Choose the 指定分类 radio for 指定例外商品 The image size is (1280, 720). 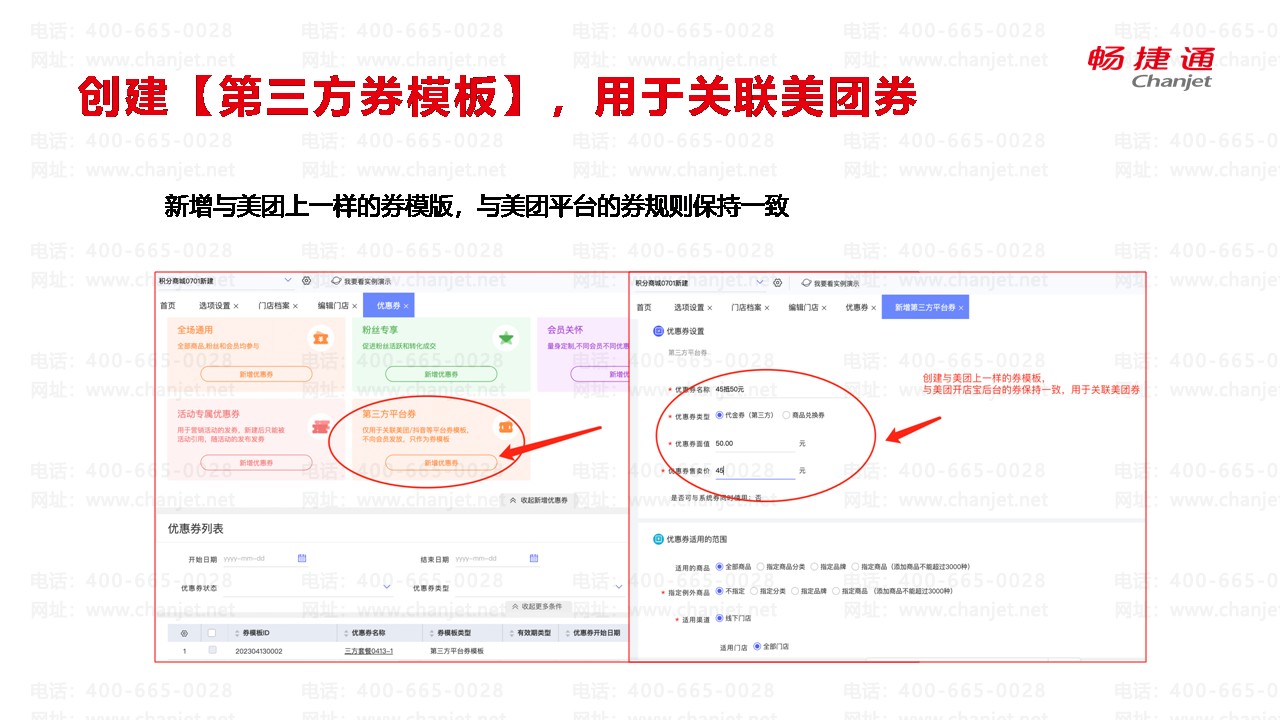pos(754,591)
